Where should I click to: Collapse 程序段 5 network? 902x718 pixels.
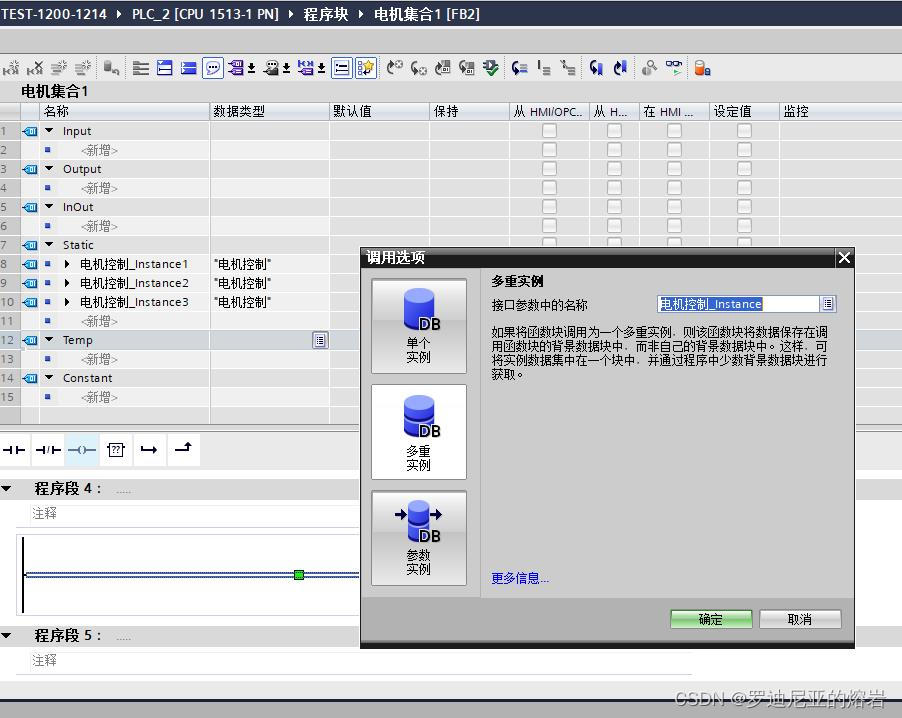(x=7, y=636)
